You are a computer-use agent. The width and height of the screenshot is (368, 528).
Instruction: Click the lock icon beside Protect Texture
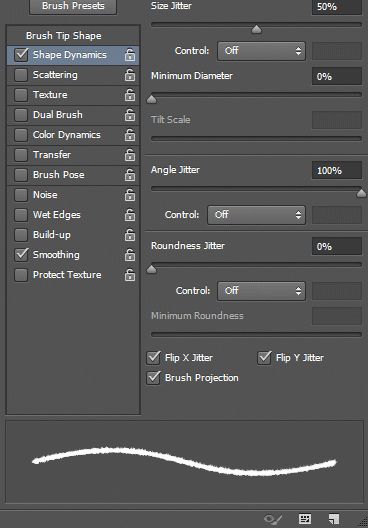(130, 275)
